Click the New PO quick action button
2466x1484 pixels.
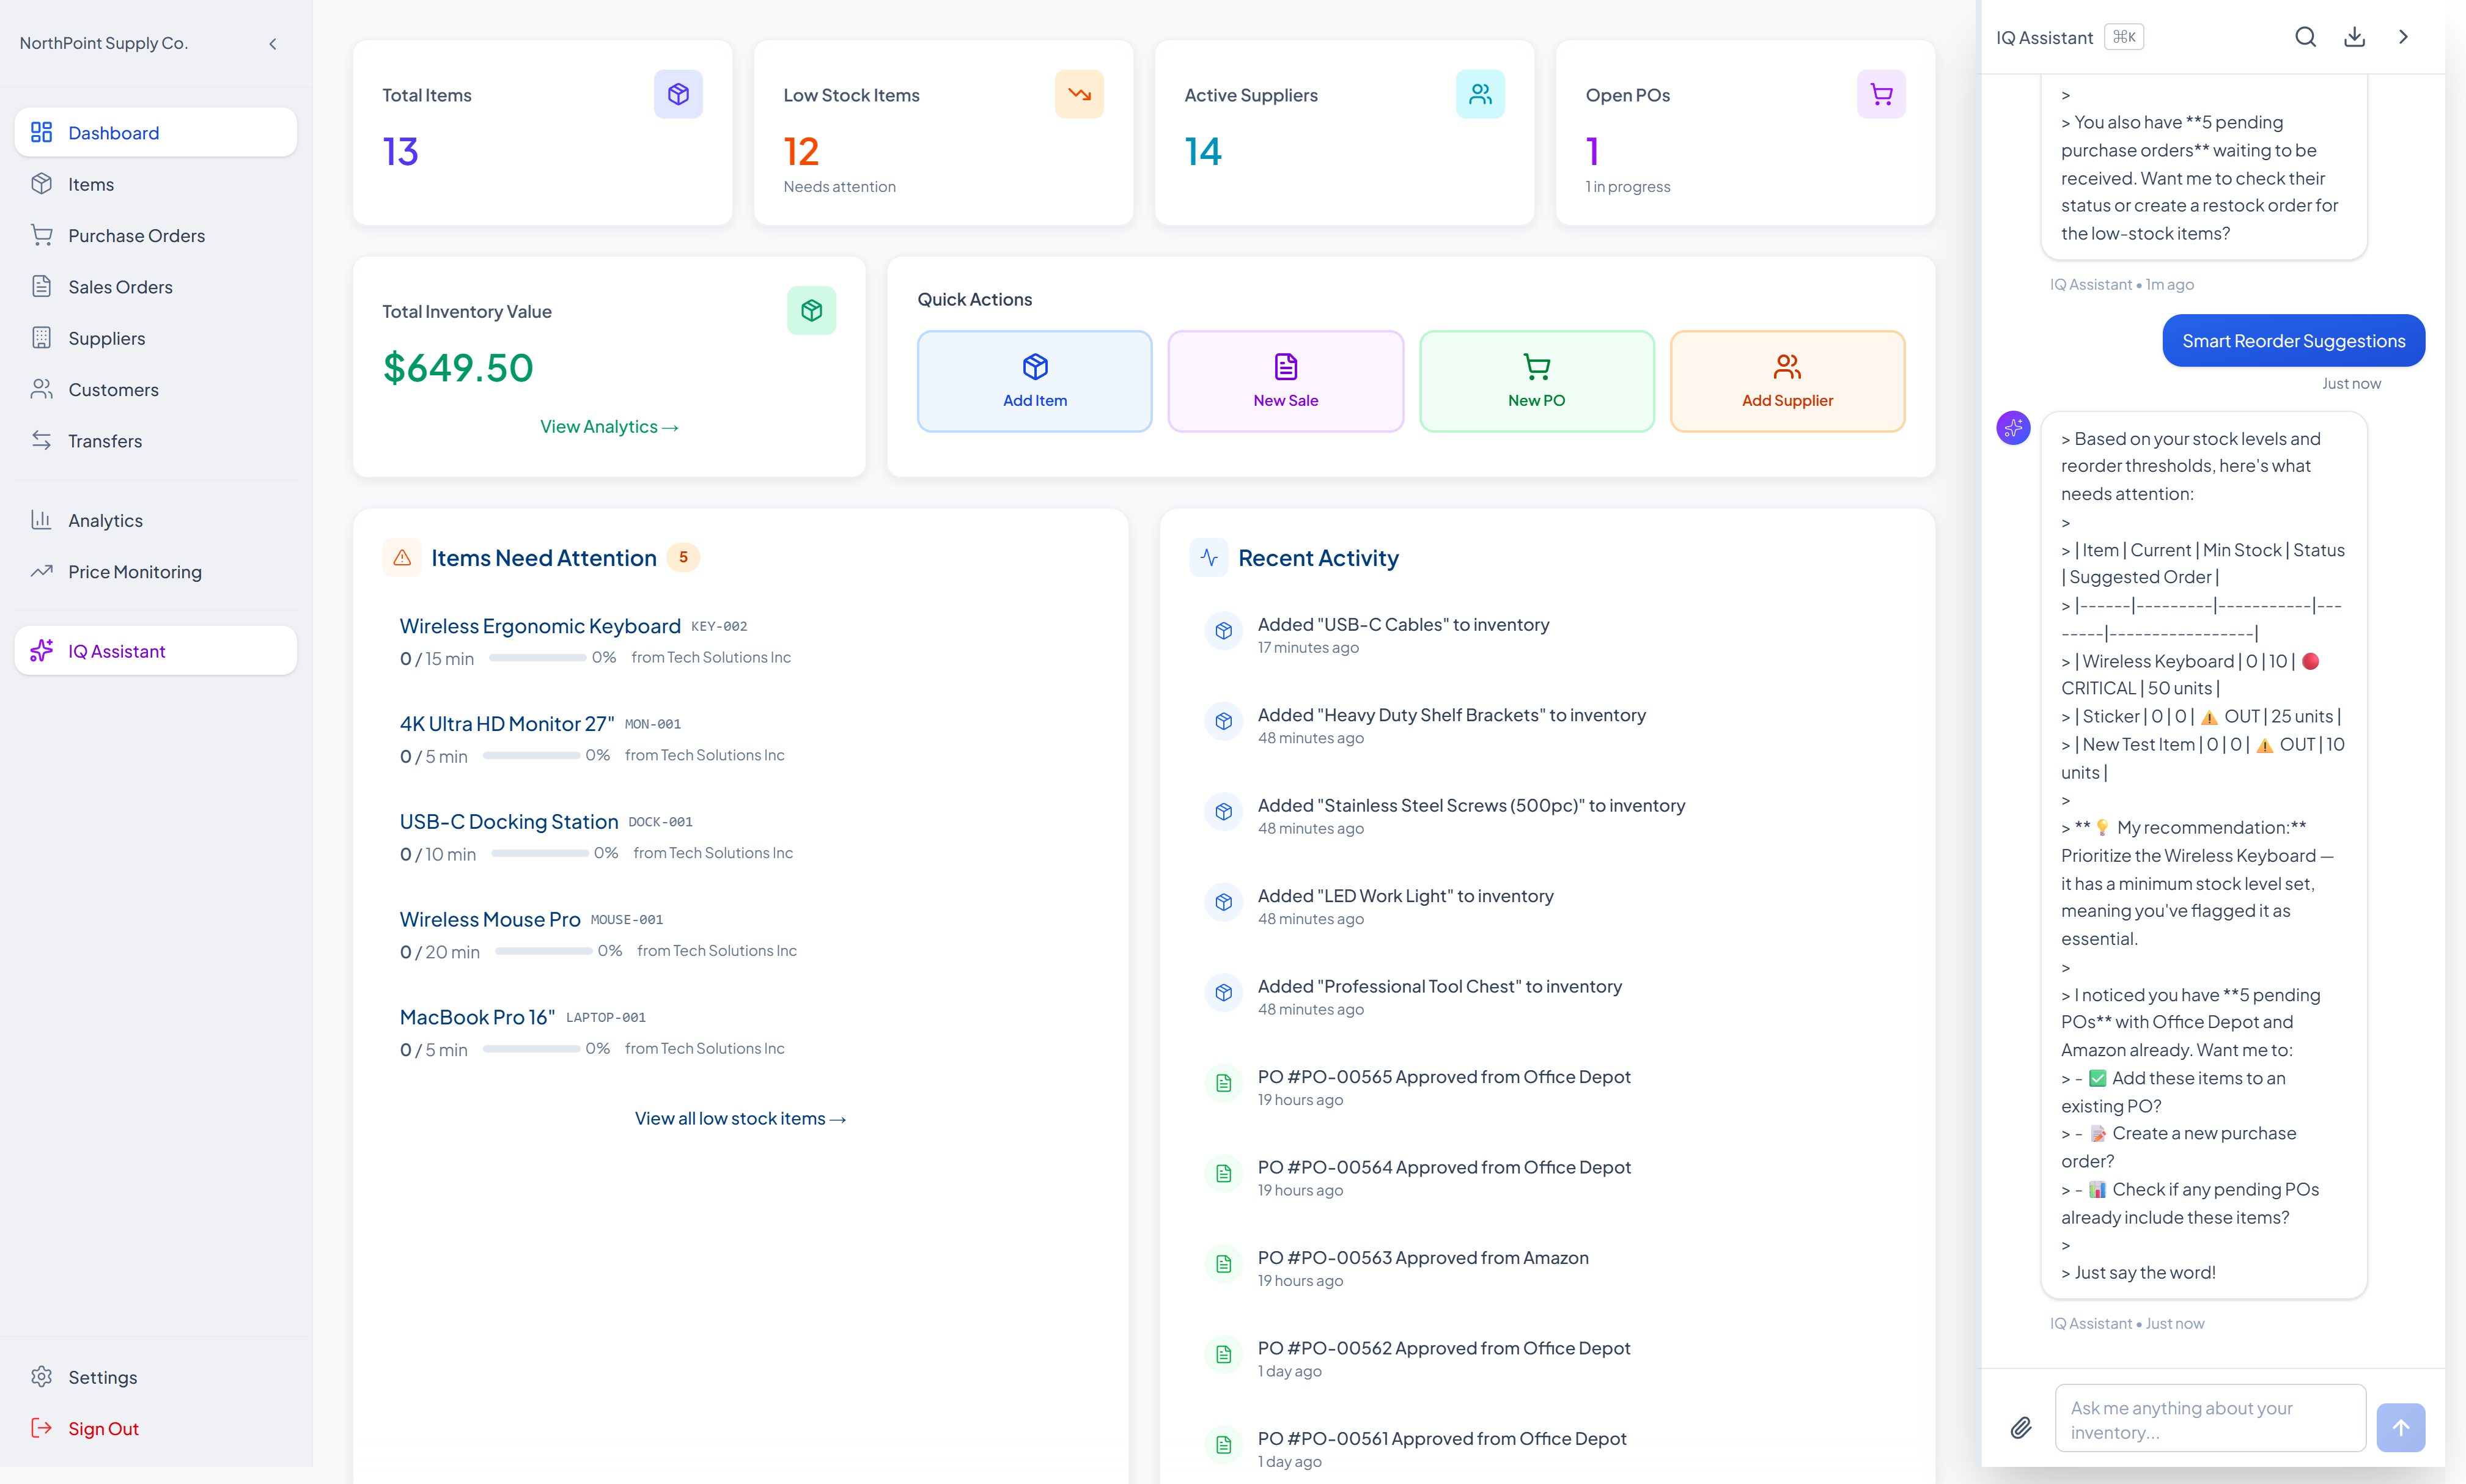pyautogui.click(x=1536, y=381)
